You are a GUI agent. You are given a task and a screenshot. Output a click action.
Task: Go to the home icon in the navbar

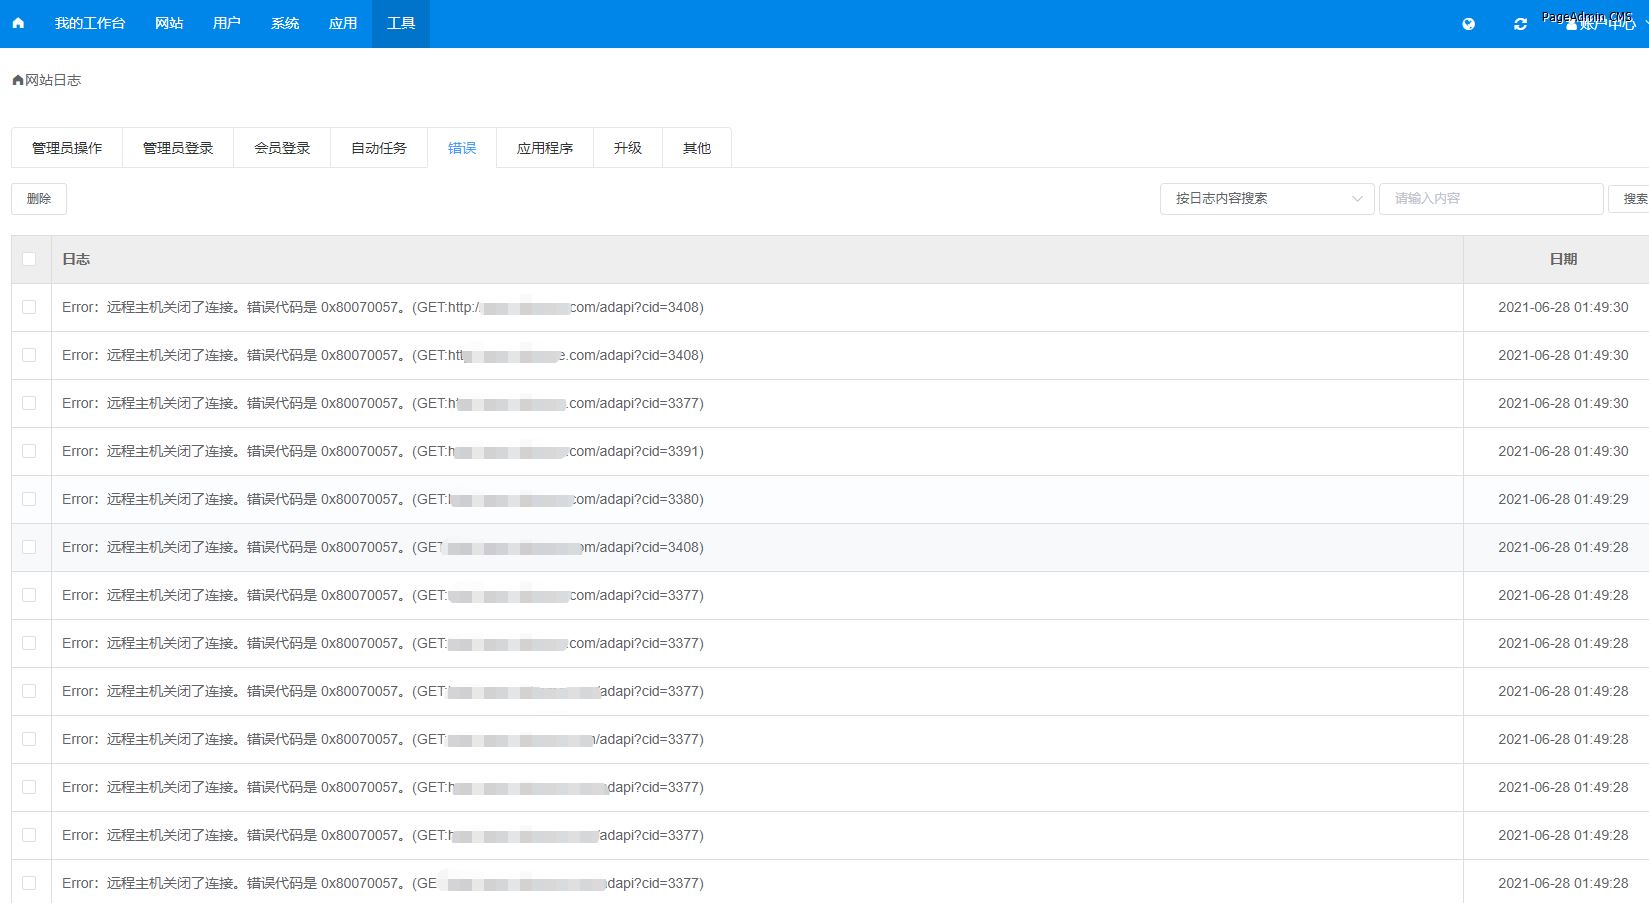(18, 23)
